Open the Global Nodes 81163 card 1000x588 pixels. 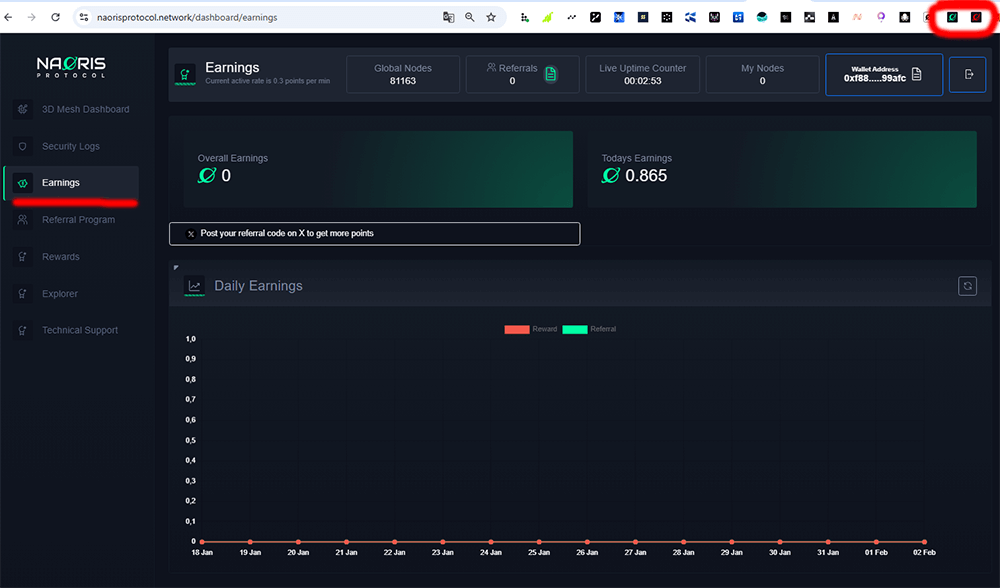(x=403, y=75)
